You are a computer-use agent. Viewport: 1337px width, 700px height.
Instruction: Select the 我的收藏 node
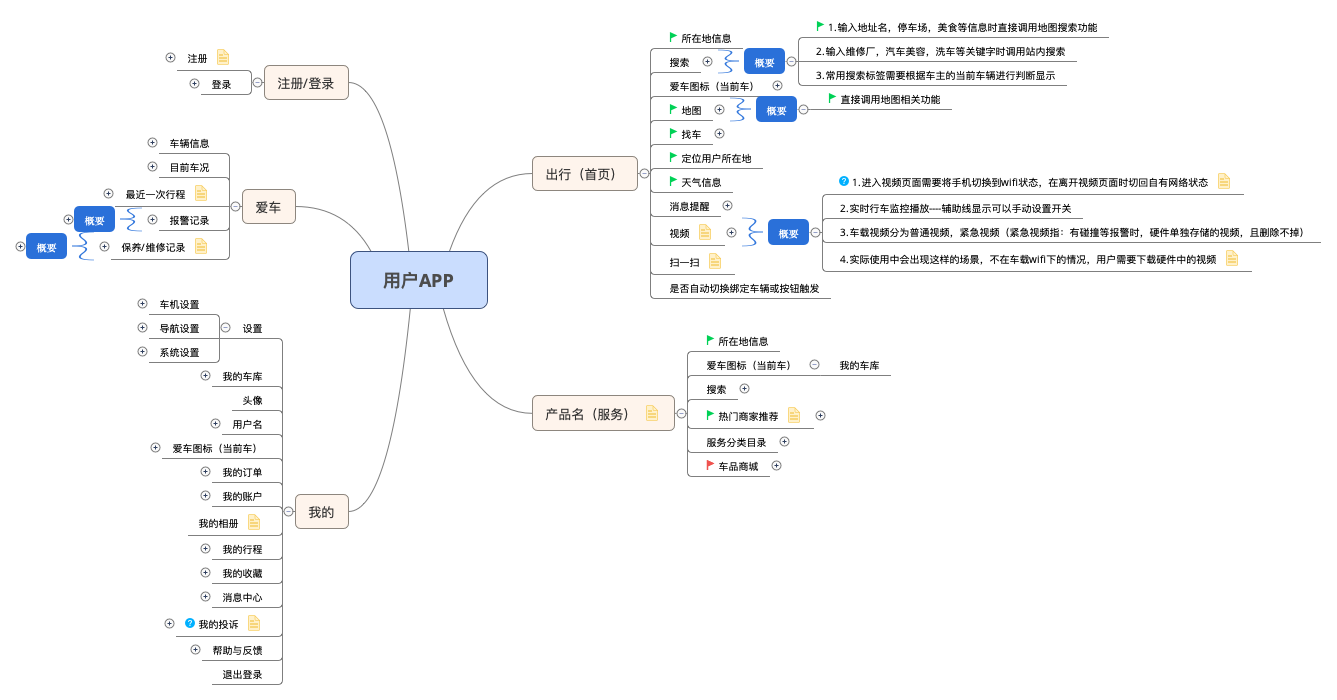pyautogui.click(x=242, y=573)
